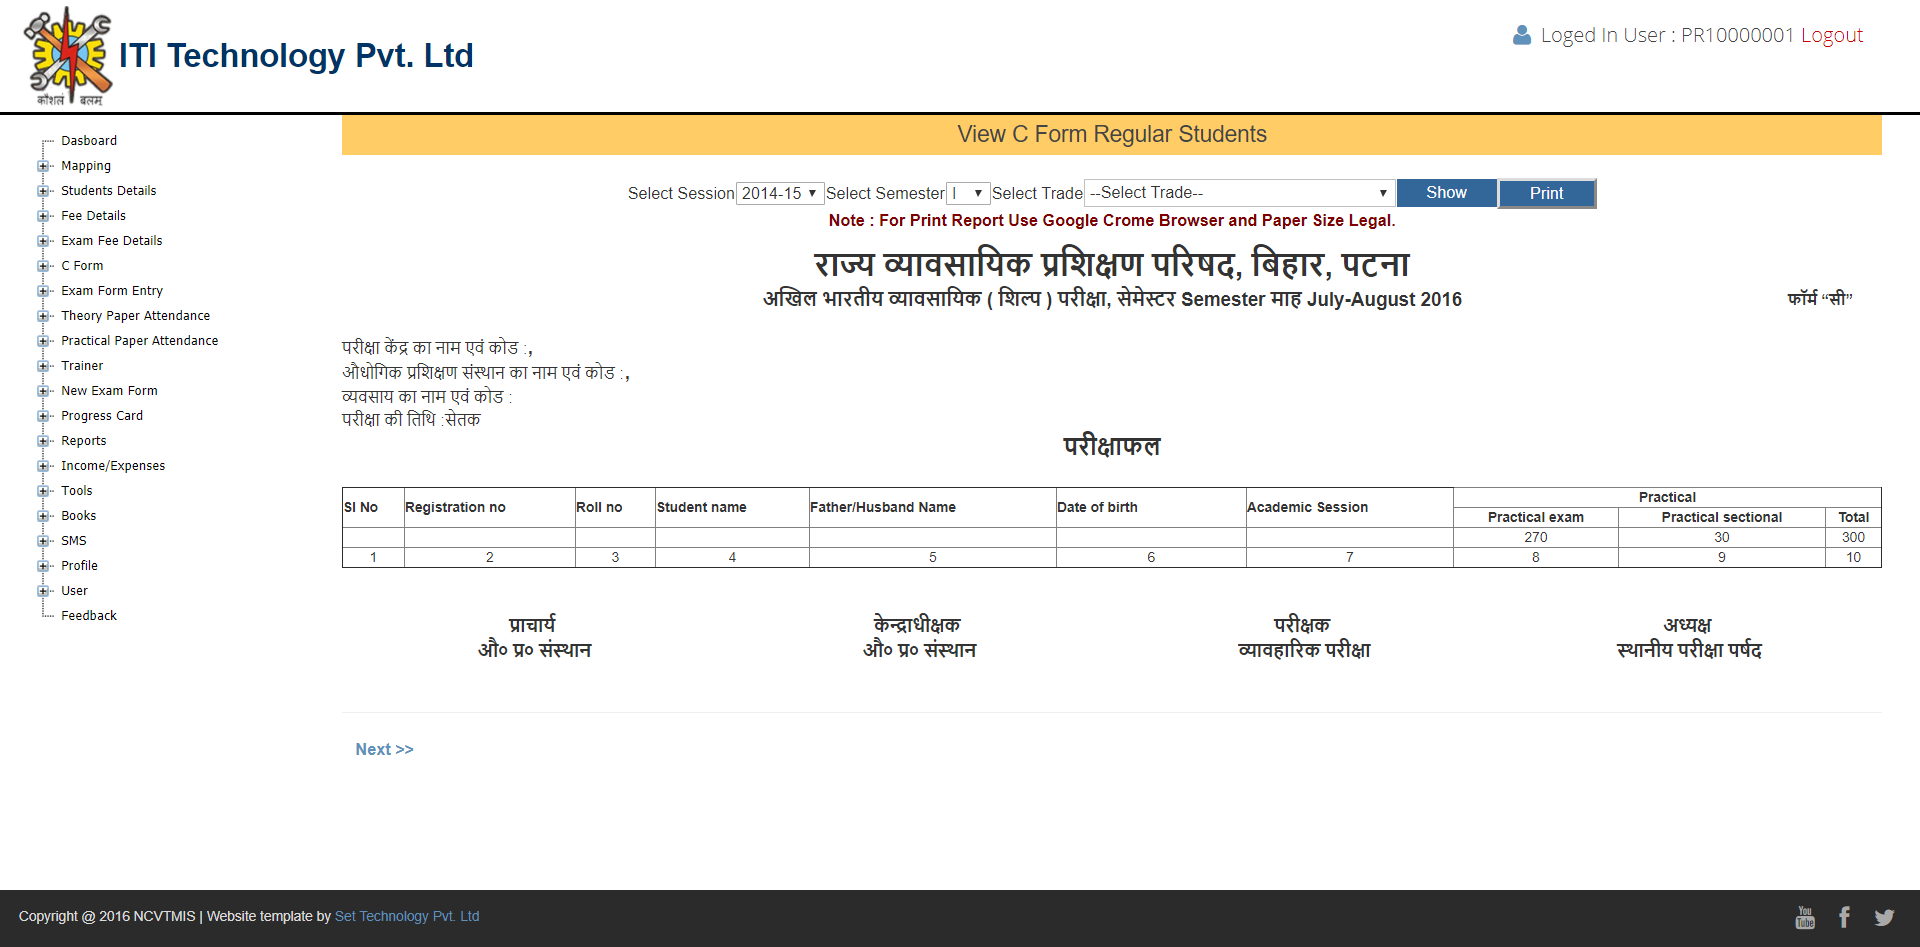Viewport: 1920px width, 947px height.
Task: Open the Select Session dropdown
Action: point(780,193)
